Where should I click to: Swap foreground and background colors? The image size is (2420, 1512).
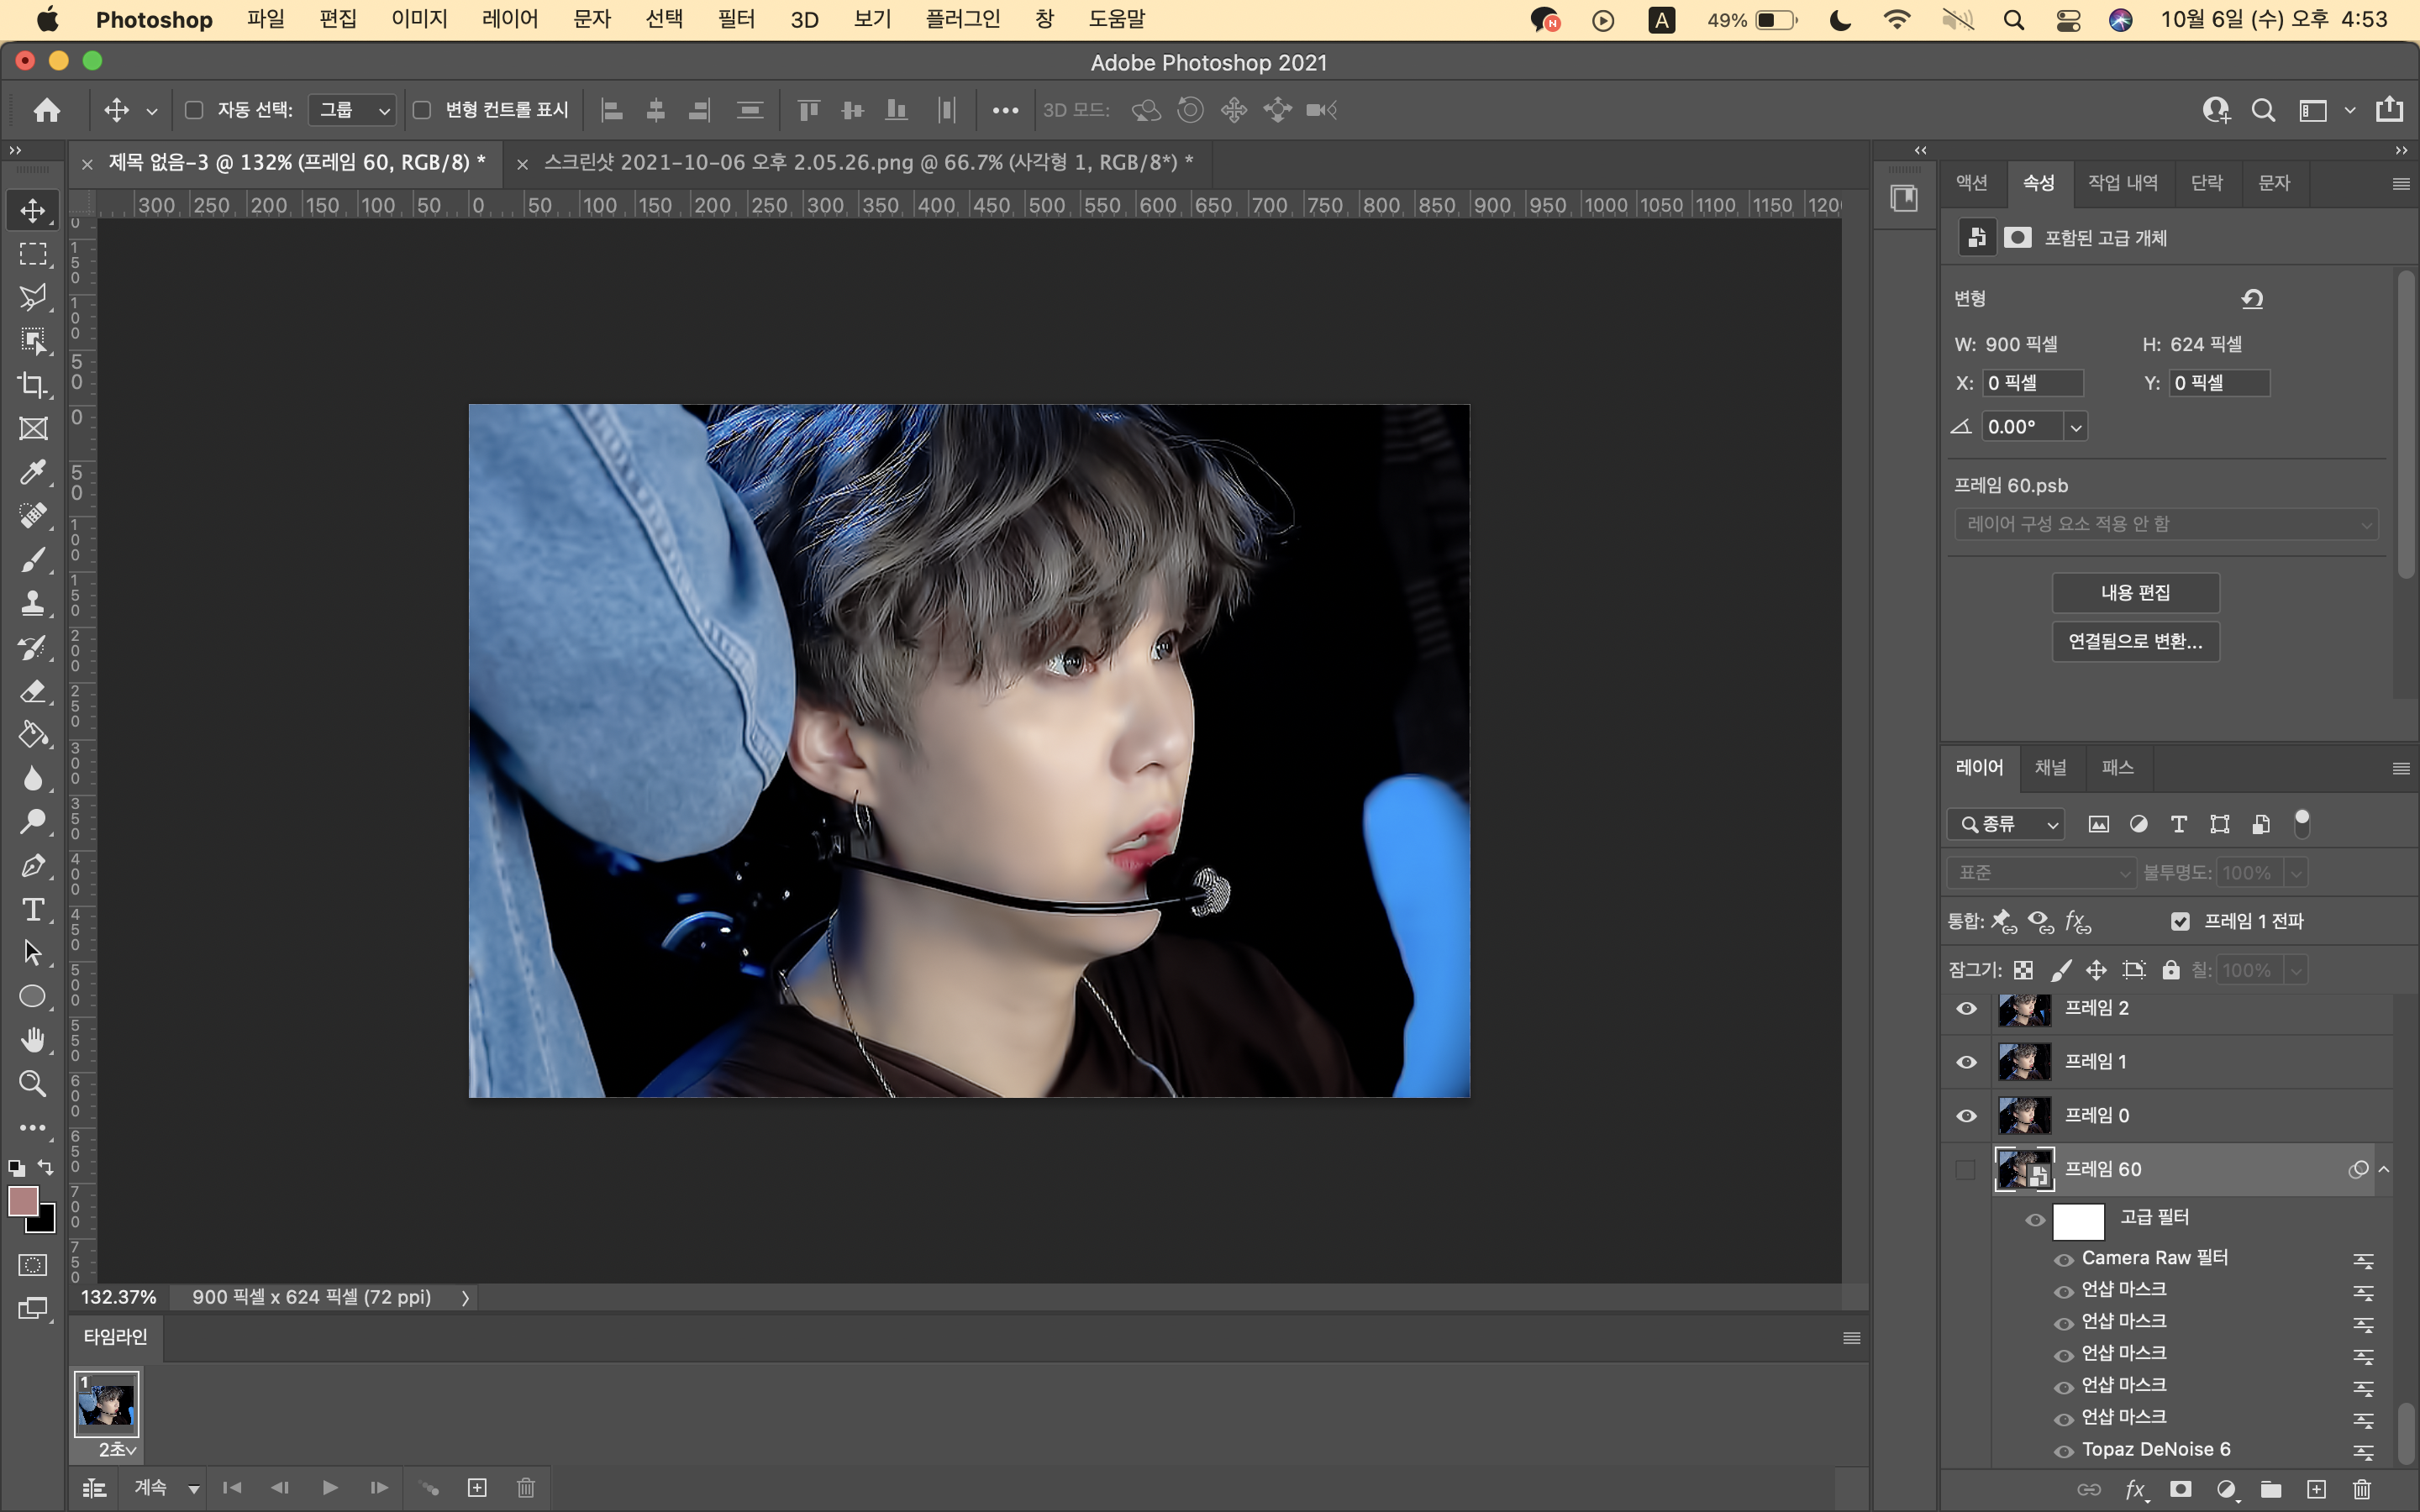pos(46,1167)
